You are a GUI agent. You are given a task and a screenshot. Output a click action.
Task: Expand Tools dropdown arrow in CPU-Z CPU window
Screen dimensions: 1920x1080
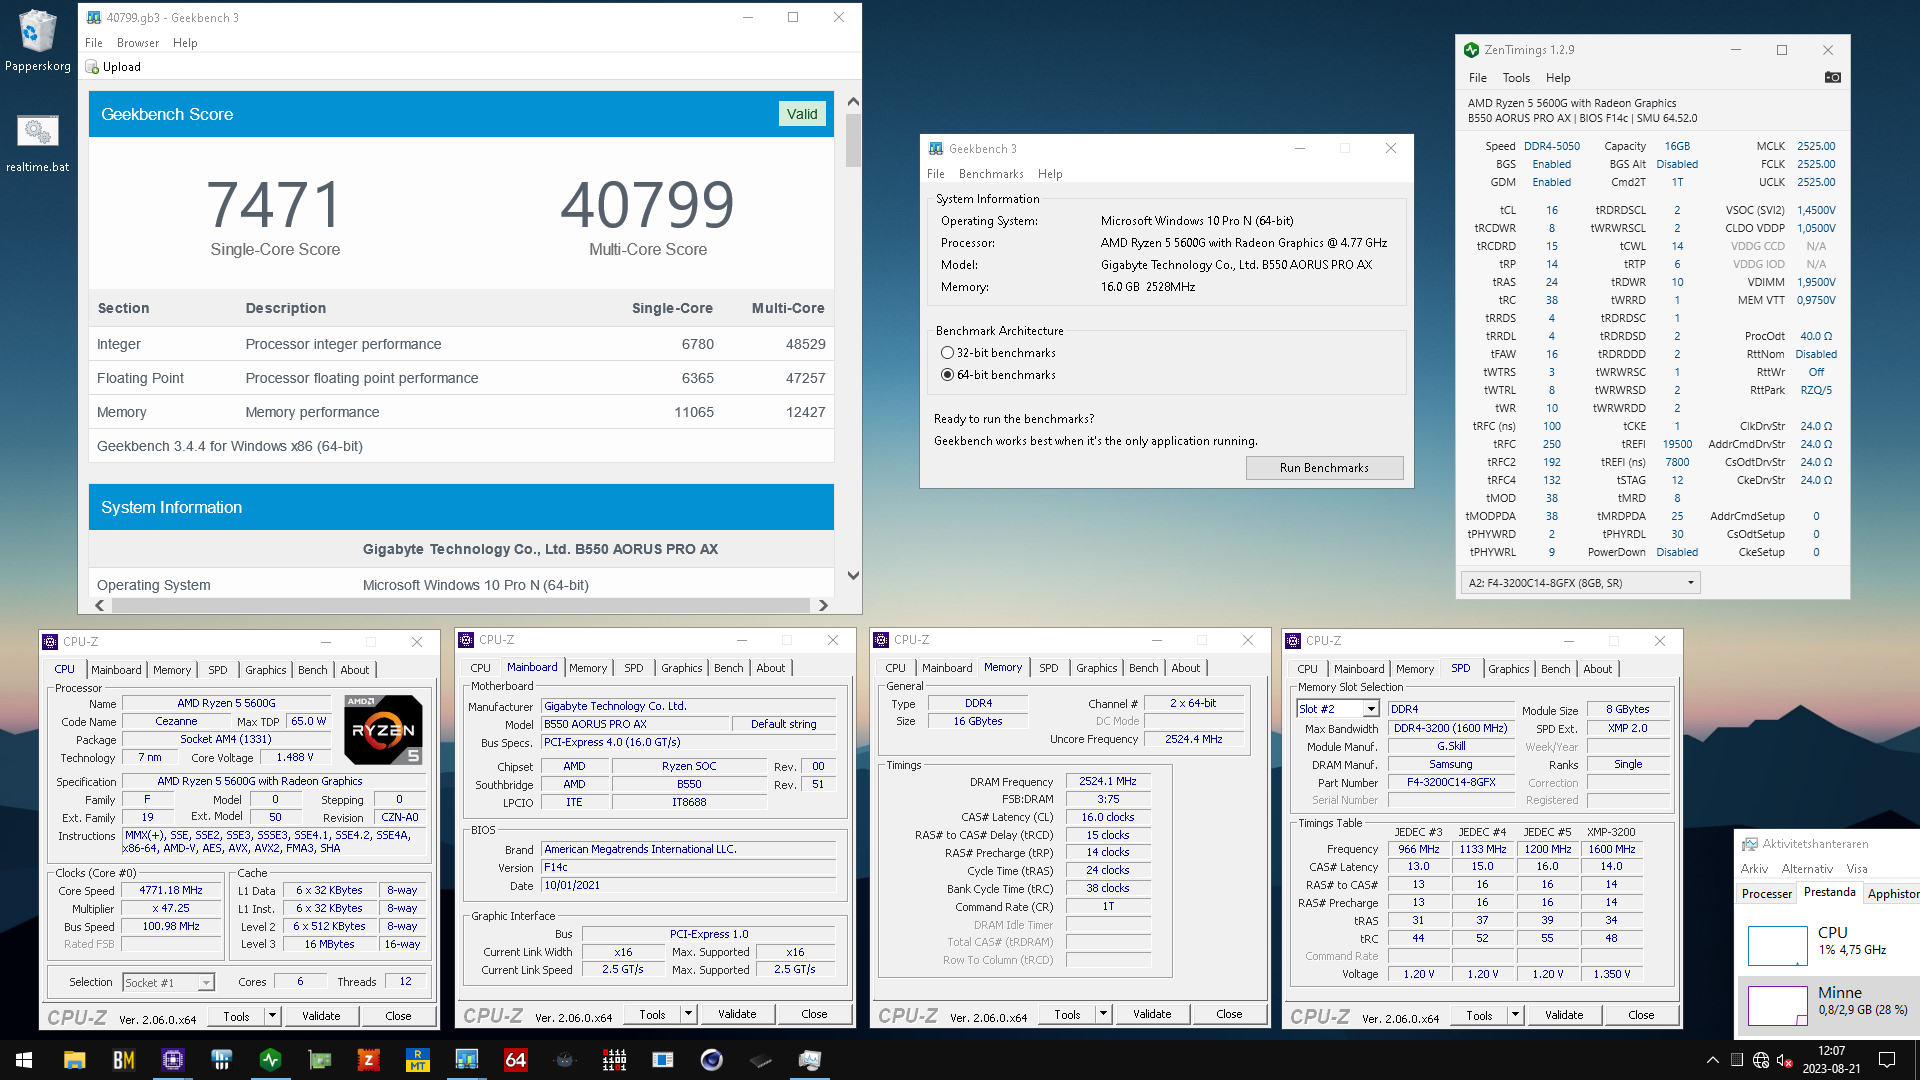(x=271, y=1016)
